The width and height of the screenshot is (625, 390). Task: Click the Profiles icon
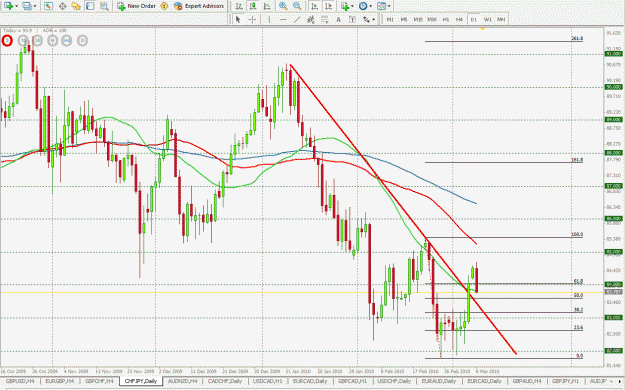pos(27,6)
